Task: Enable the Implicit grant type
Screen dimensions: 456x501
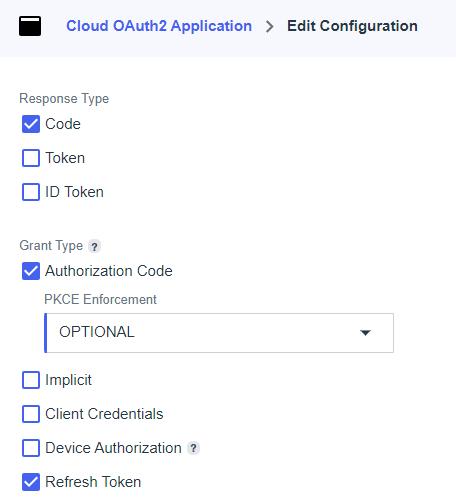Action: (x=31, y=380)
